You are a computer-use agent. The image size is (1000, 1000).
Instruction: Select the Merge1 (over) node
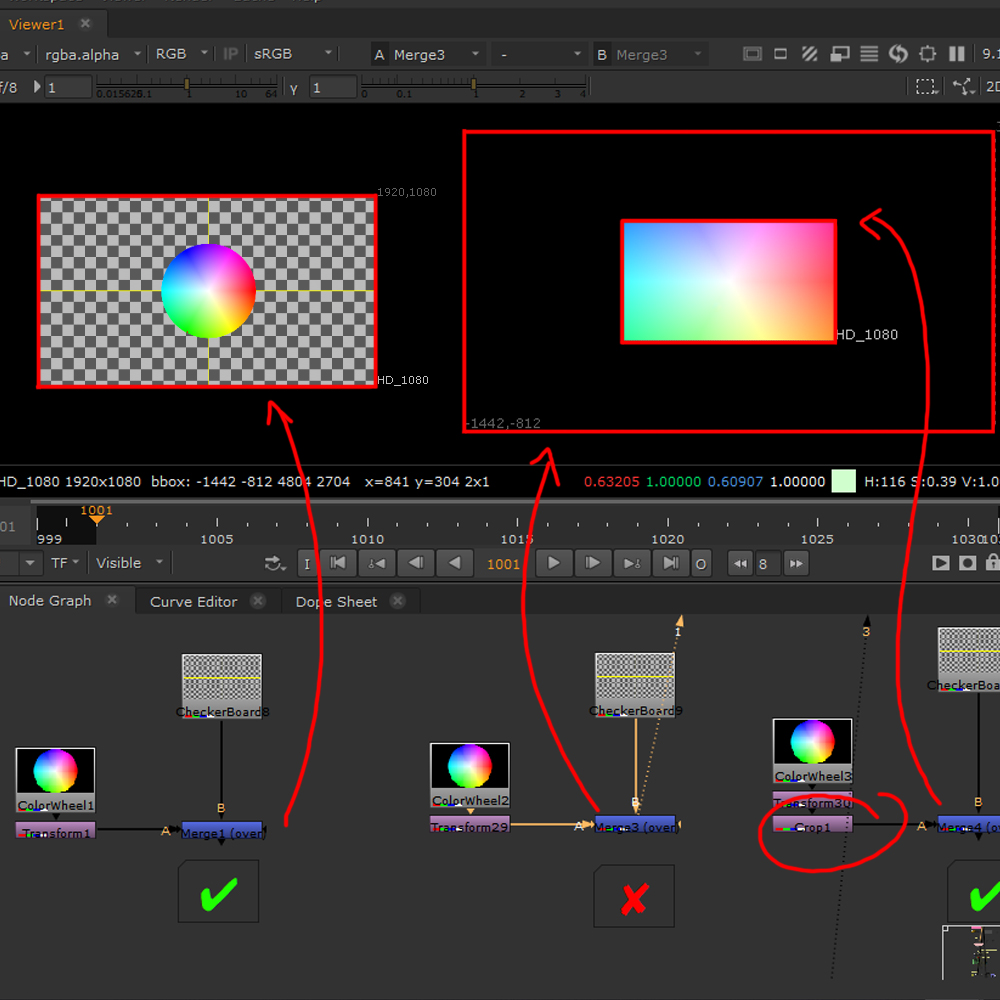(x=222, y=831)
